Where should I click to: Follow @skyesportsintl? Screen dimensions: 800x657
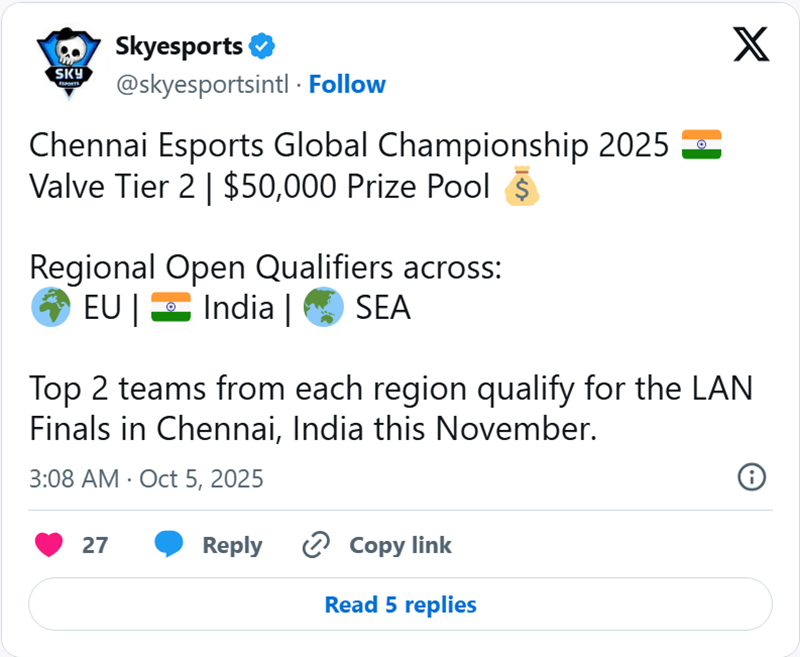[x=347, y=84]
